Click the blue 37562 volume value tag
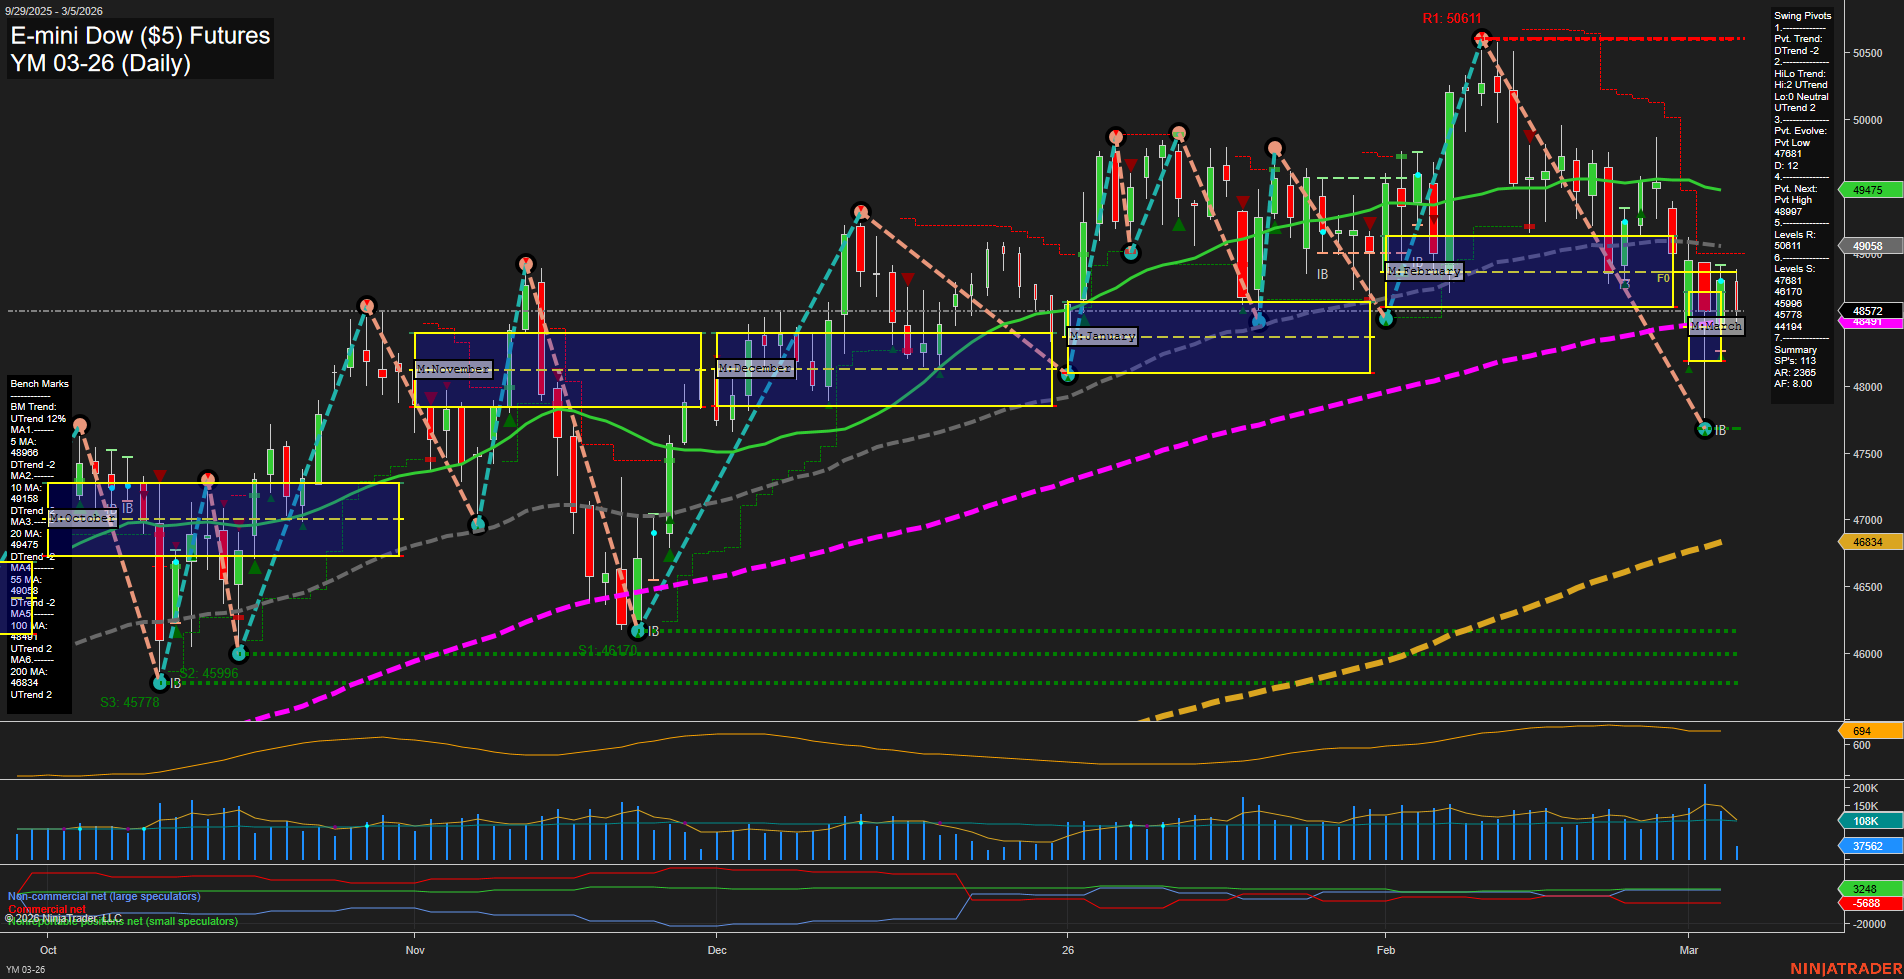1904x979 pixels. click(1868, 845)
